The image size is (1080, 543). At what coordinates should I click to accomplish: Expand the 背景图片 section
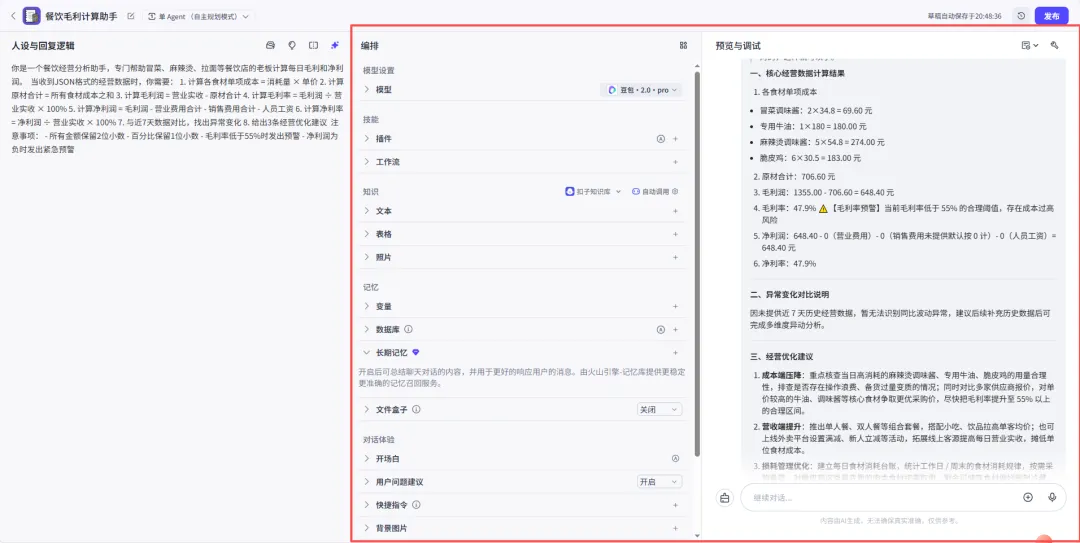367,528
